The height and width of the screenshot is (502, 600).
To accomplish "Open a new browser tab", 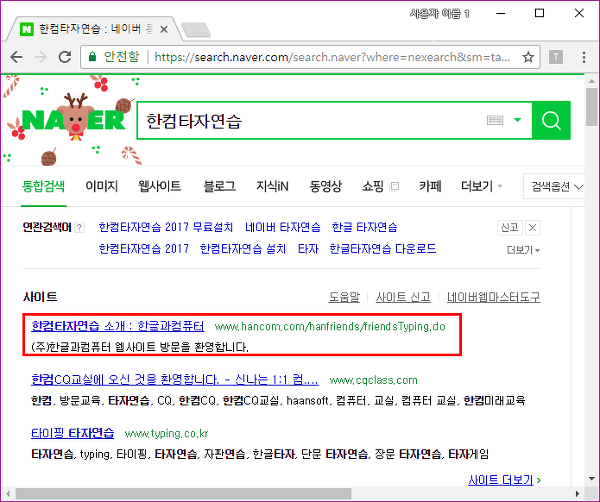I will [x=196, y=30].
